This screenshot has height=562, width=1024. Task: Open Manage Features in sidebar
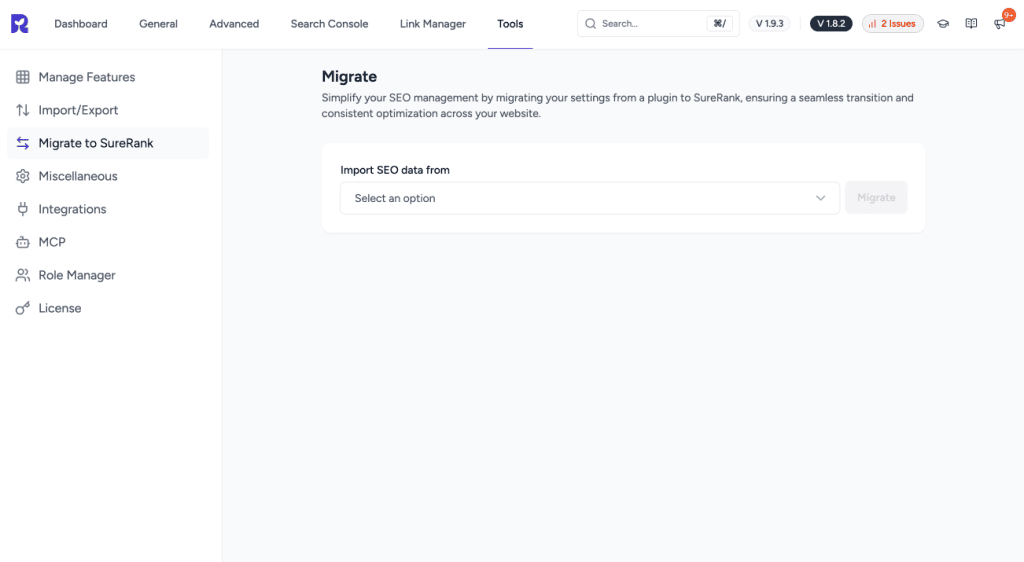point(108,77)
